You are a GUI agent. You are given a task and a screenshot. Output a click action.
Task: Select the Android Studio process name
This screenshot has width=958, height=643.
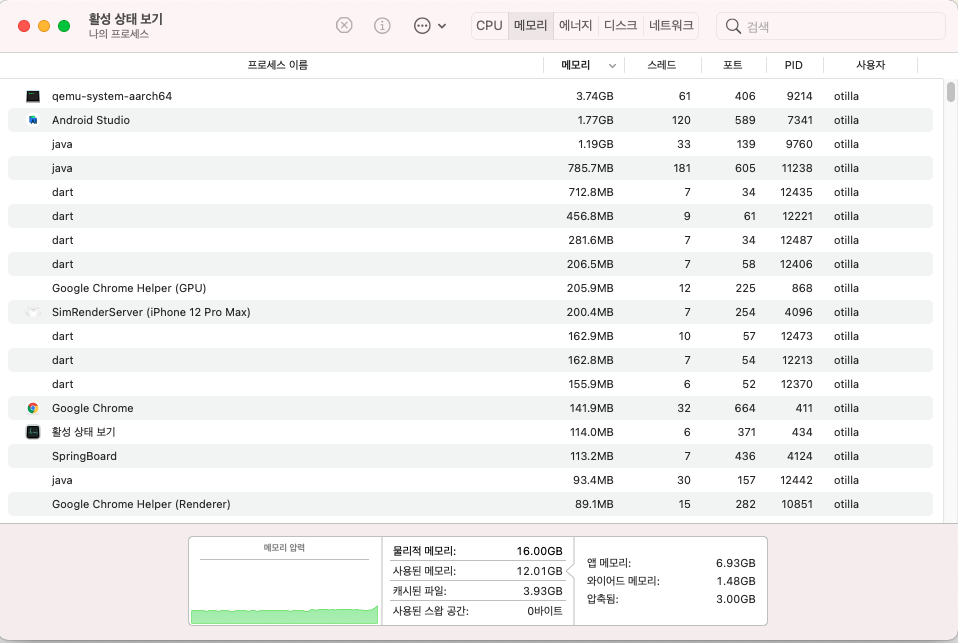(91, 120)
